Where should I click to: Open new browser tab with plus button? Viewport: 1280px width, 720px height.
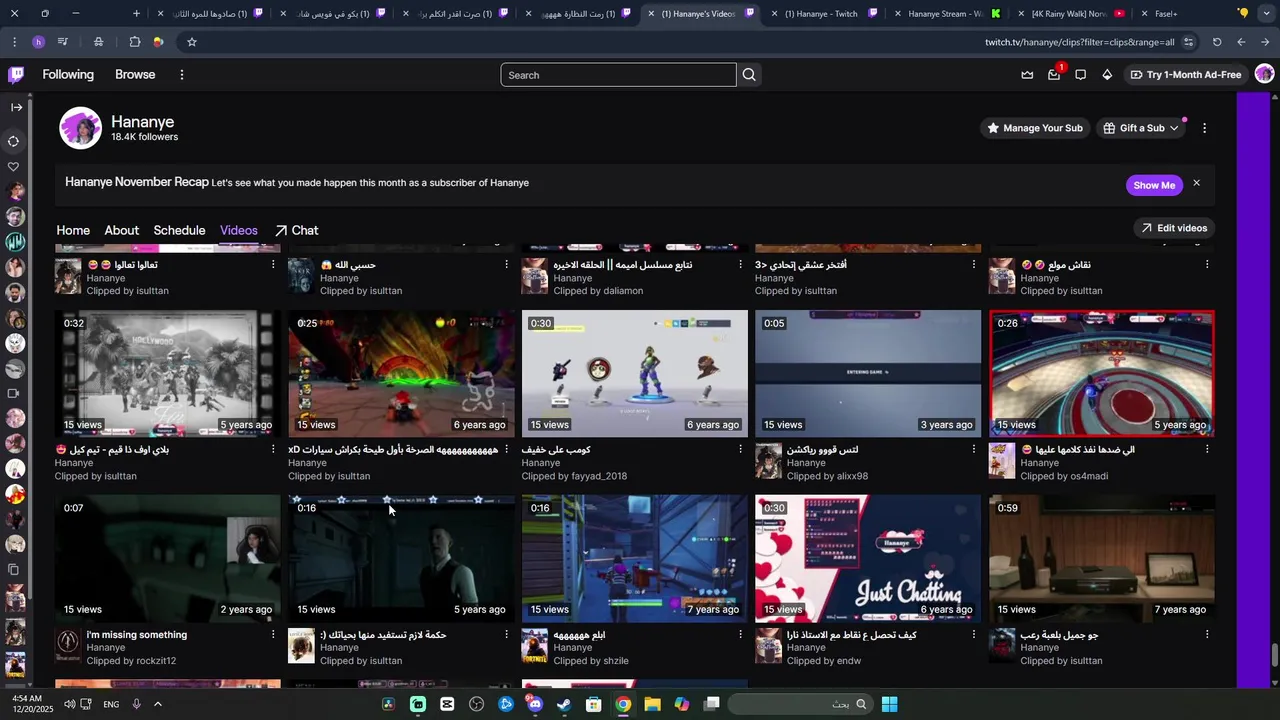137,13
